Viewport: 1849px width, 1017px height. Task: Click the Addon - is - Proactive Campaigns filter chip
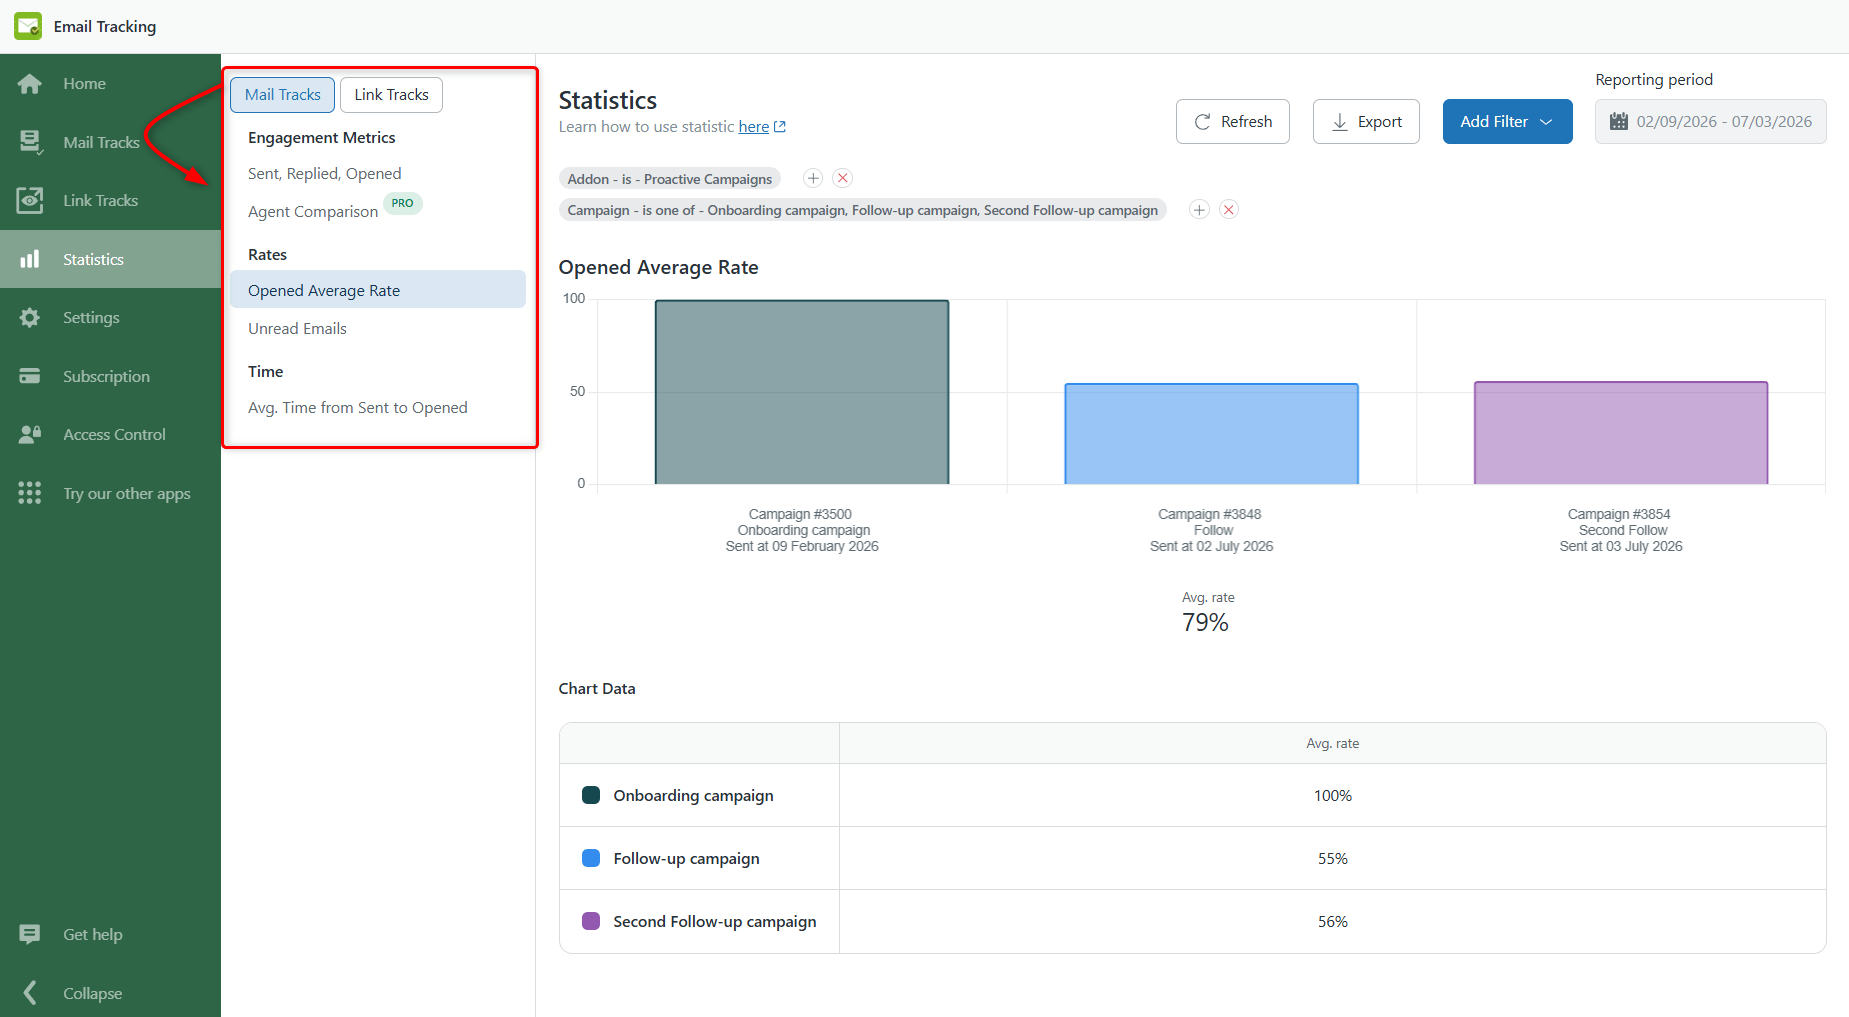pyautogui.click(x=669, y=179)
